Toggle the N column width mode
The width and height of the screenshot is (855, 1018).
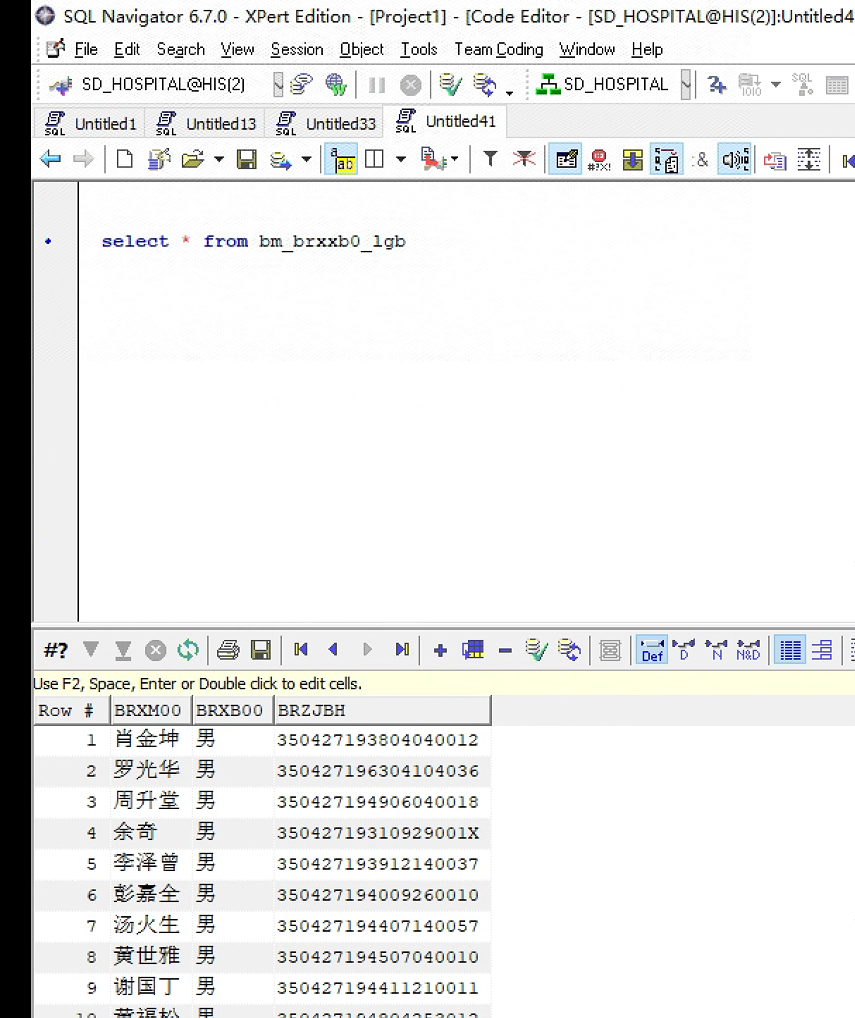(x=717, y=650)
